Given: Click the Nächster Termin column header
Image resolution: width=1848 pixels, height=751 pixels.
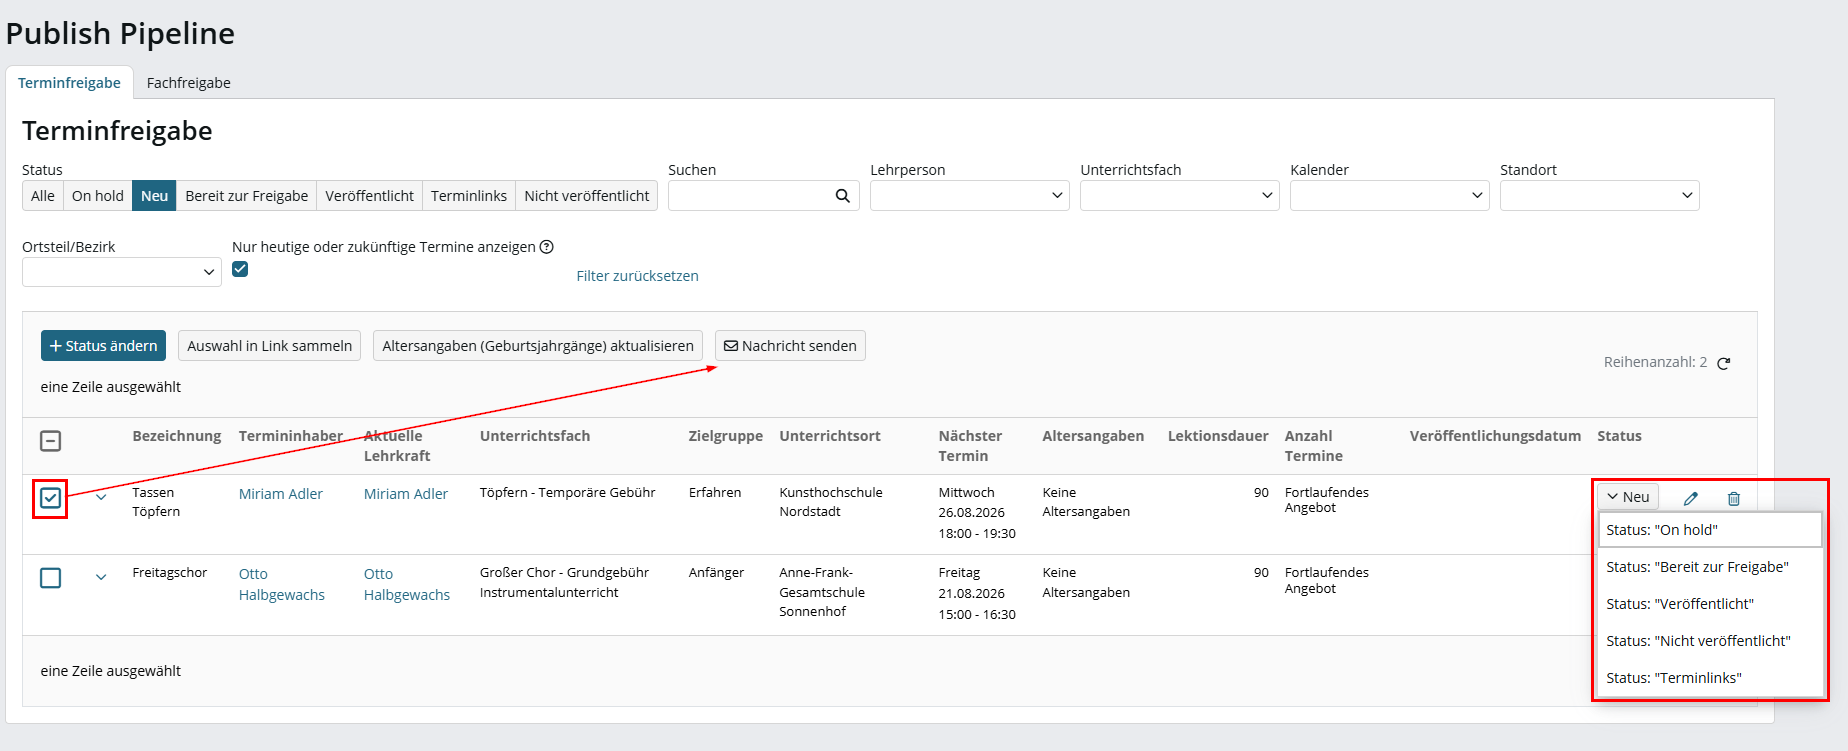Looking at the screenshot, I should 970,446.
